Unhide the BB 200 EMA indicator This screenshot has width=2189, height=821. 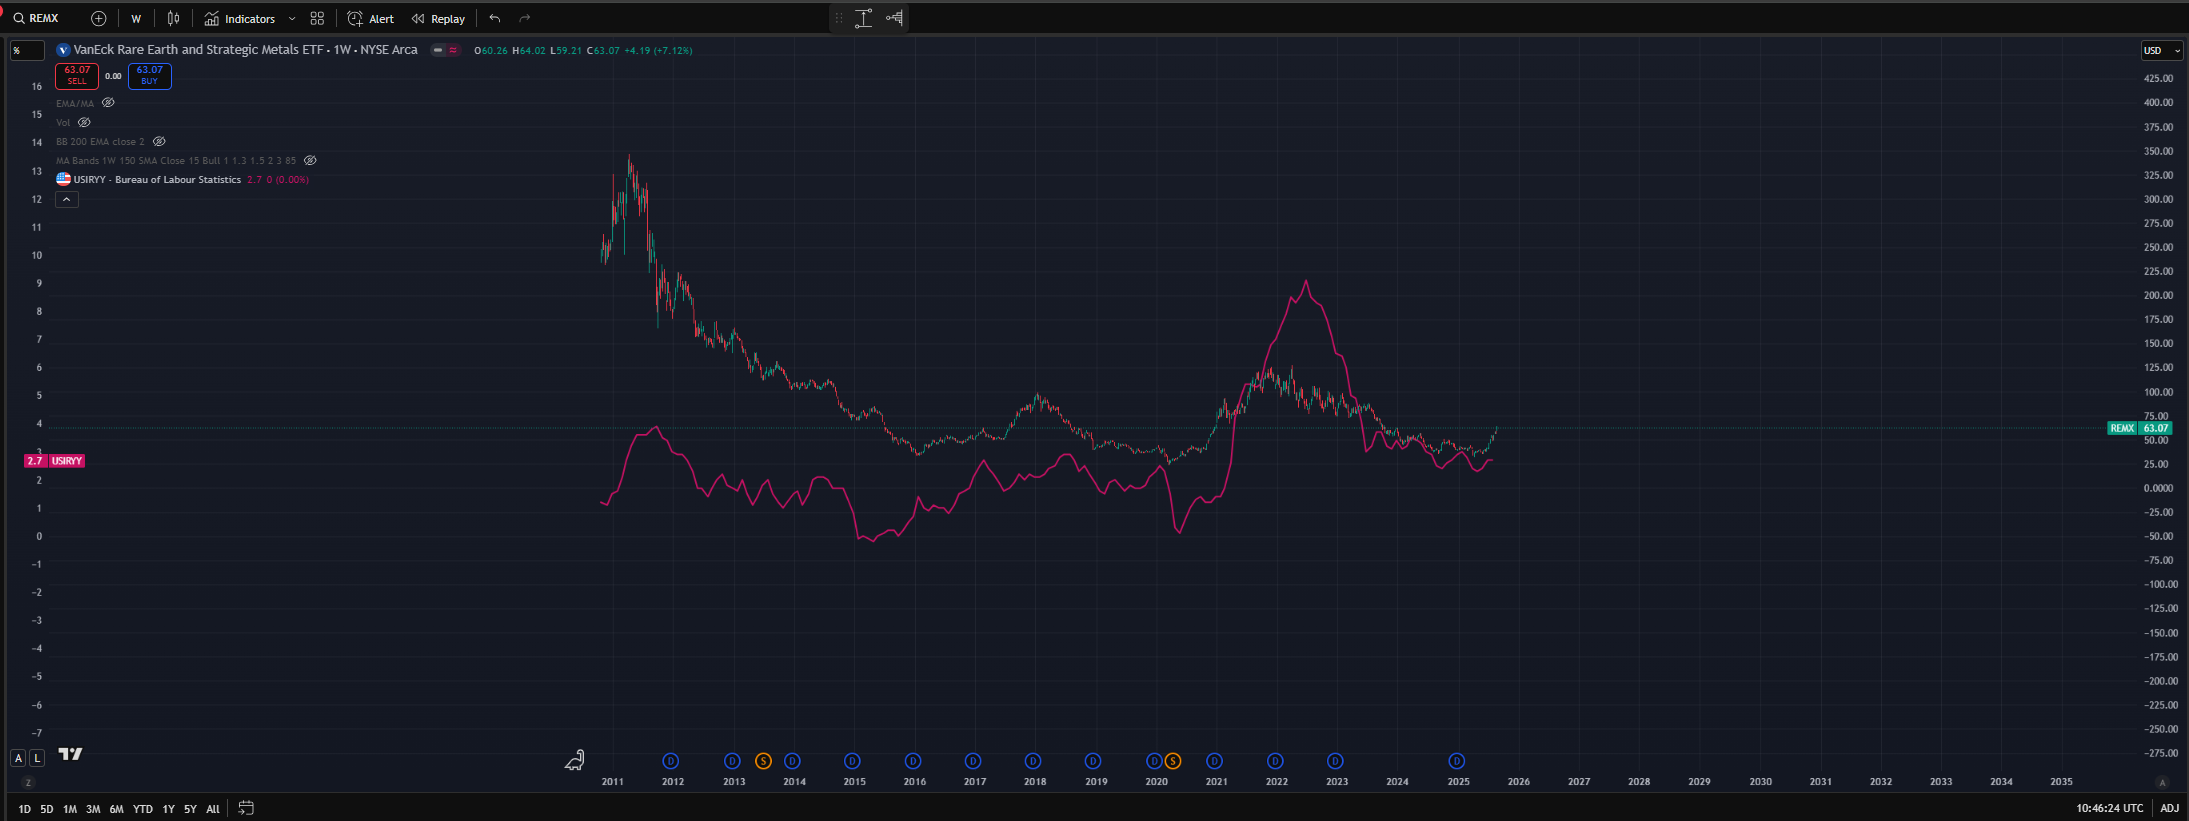(159, 141)
